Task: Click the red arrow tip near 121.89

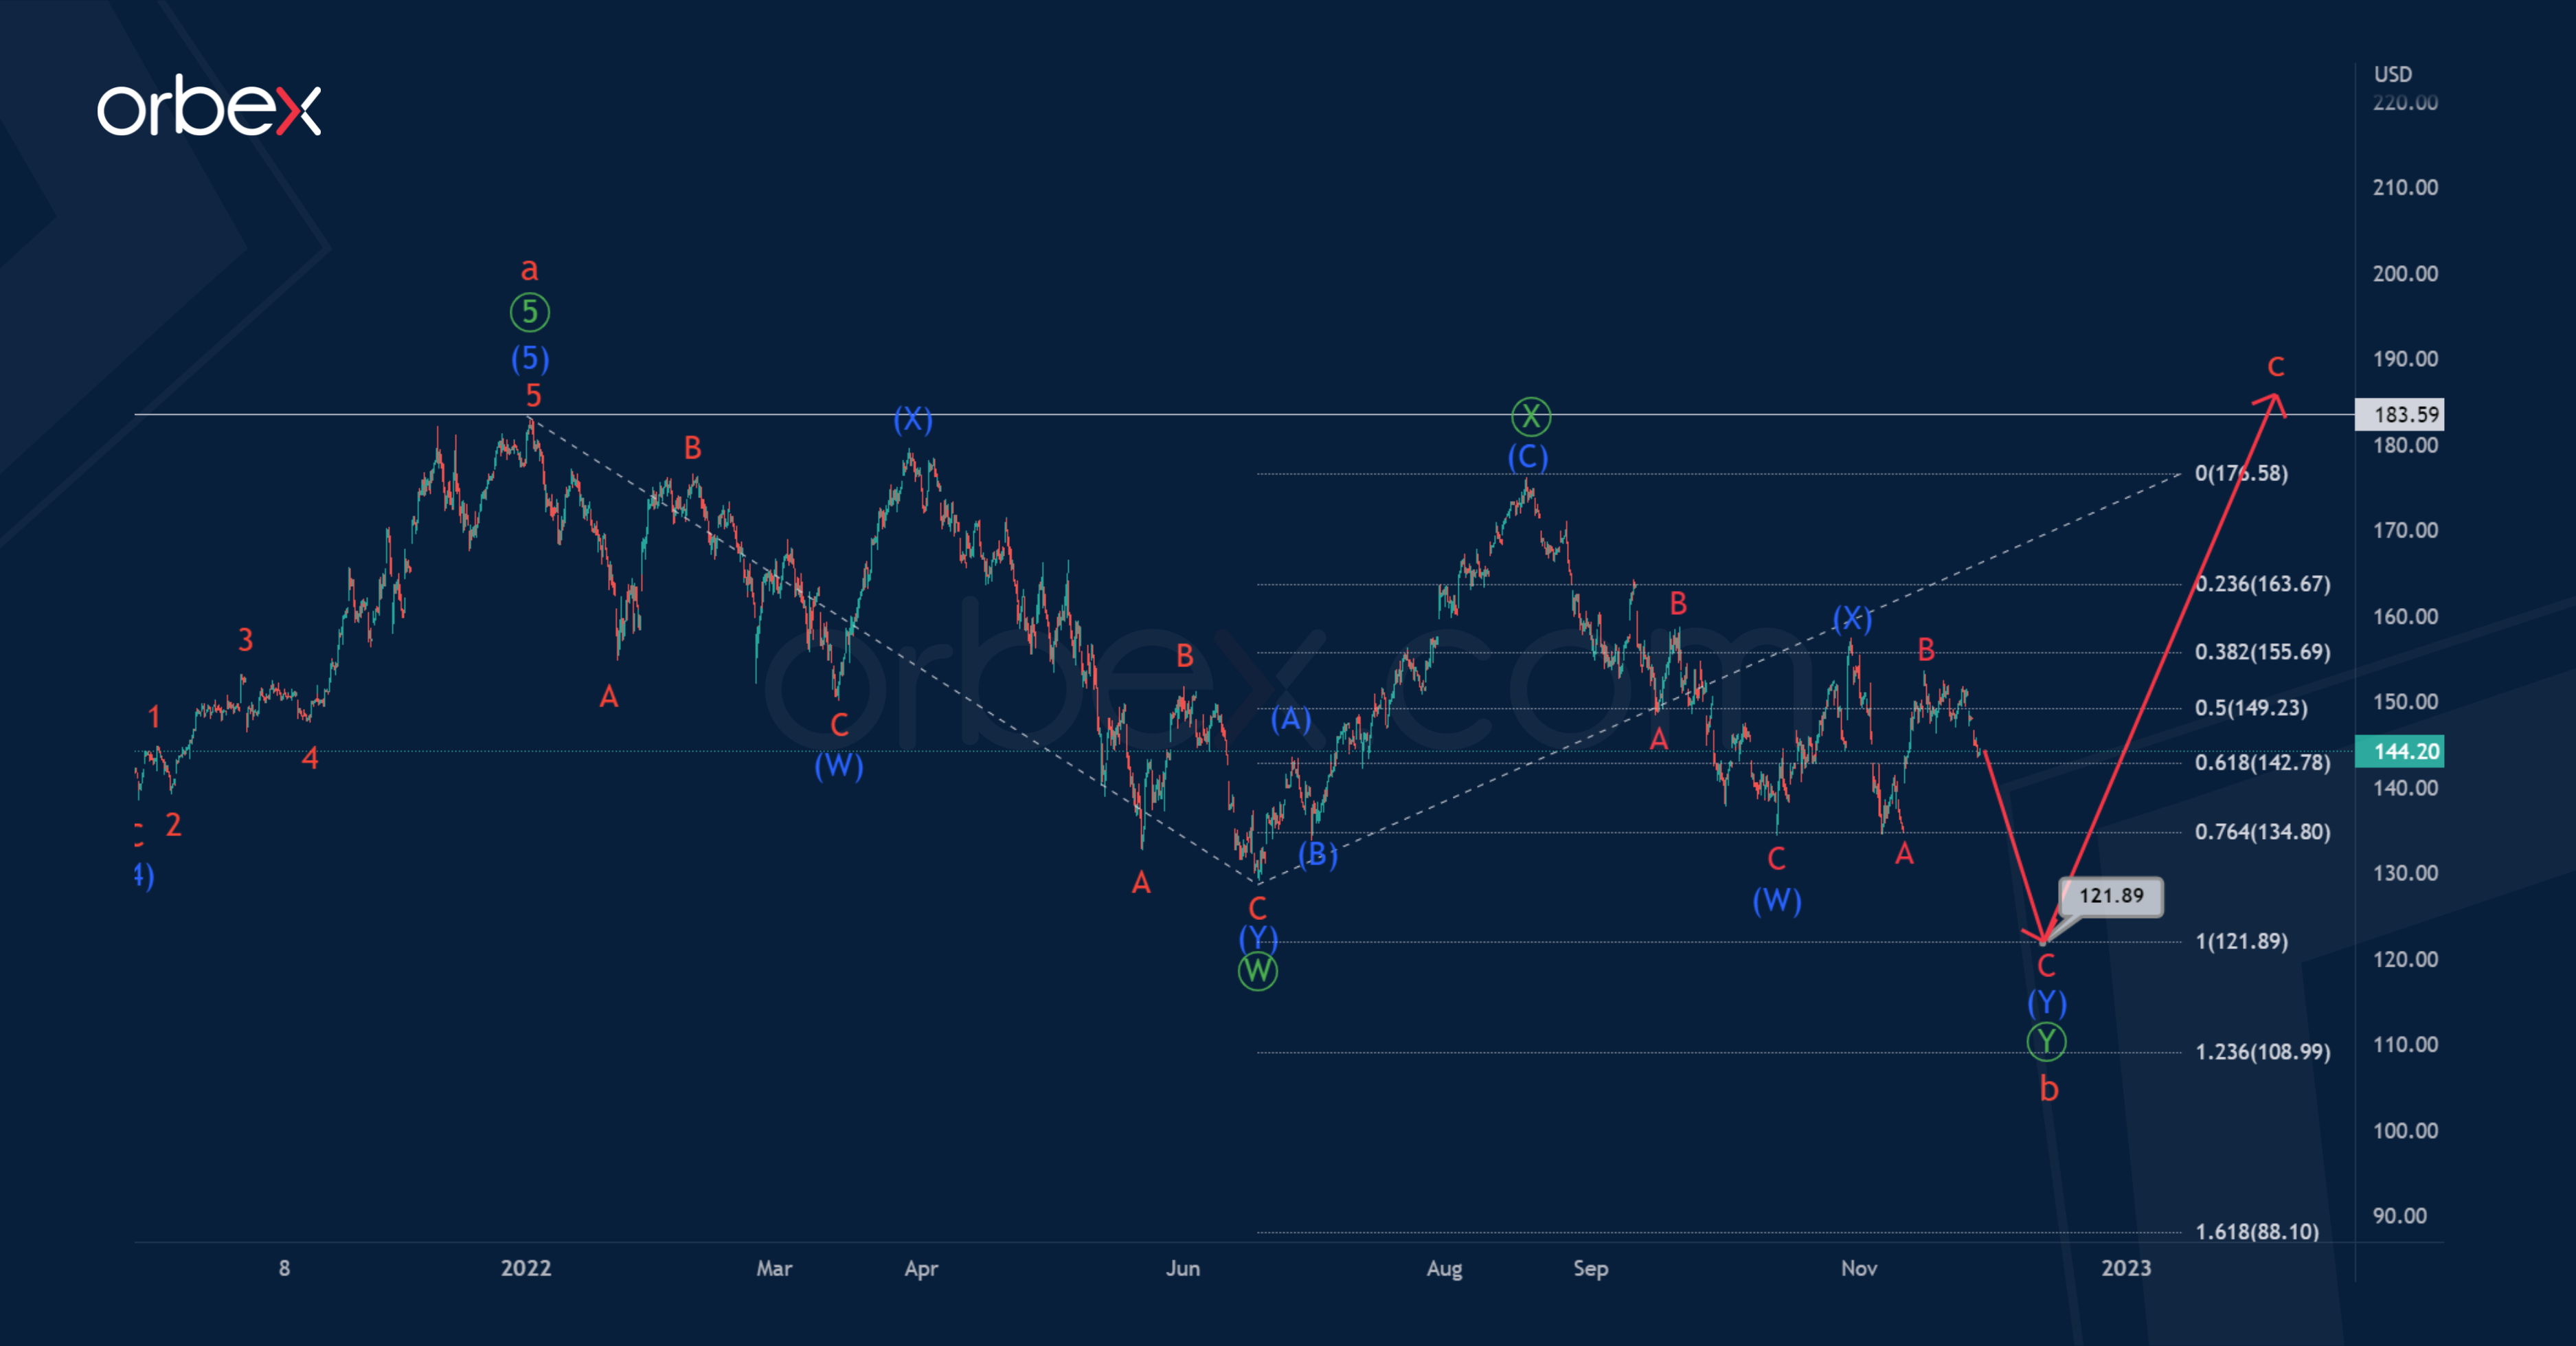Action: click(x=2043, y=940)
